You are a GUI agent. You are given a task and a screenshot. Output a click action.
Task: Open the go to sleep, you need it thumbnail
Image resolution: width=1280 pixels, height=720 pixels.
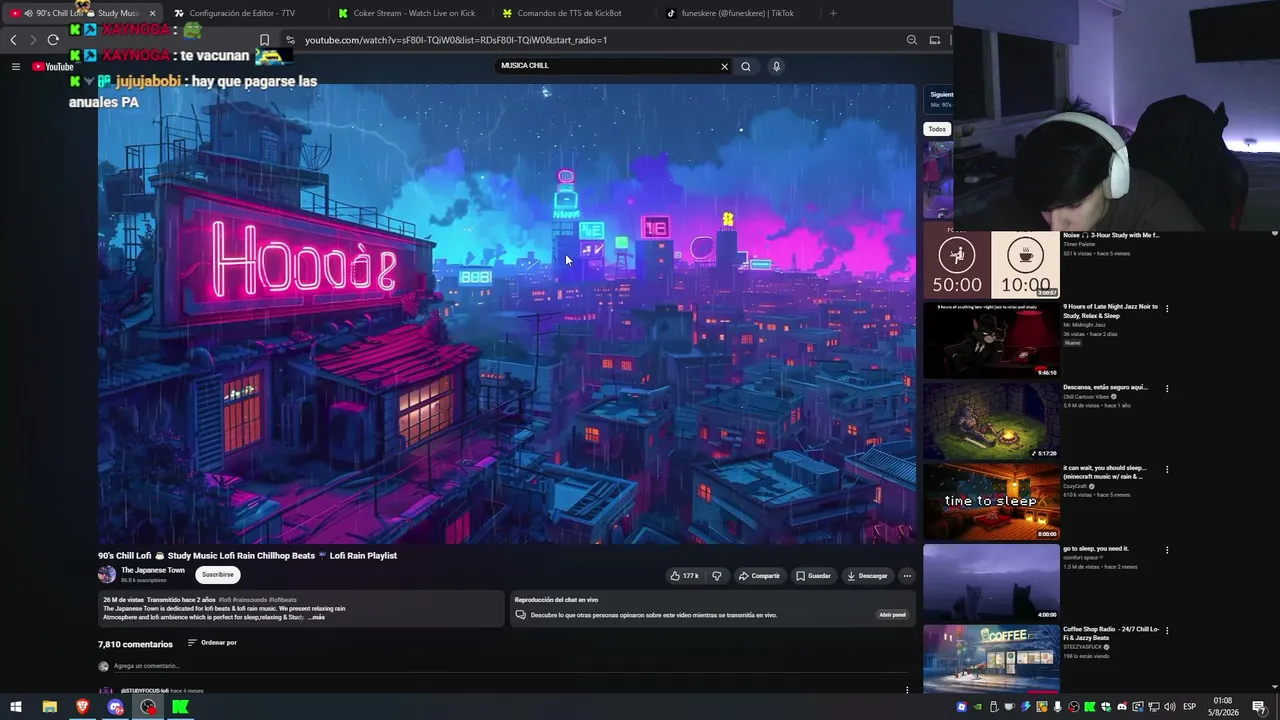[x=991, y=583]
